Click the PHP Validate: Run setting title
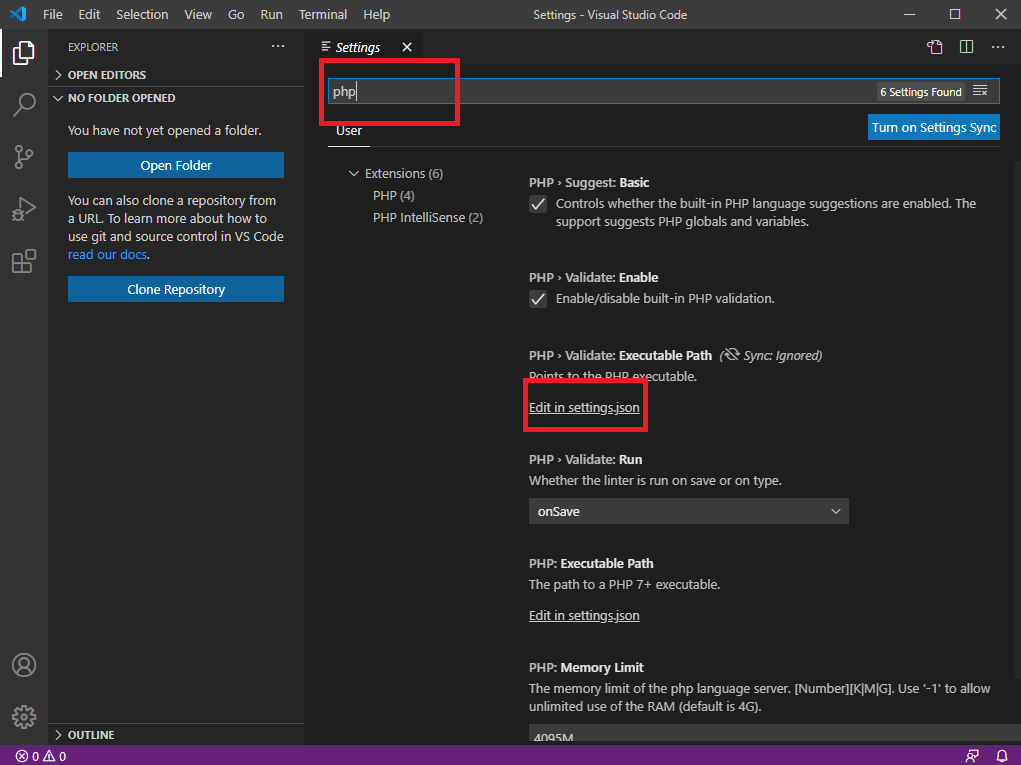This screenshot has height=765, width=1021. (585, 460)
